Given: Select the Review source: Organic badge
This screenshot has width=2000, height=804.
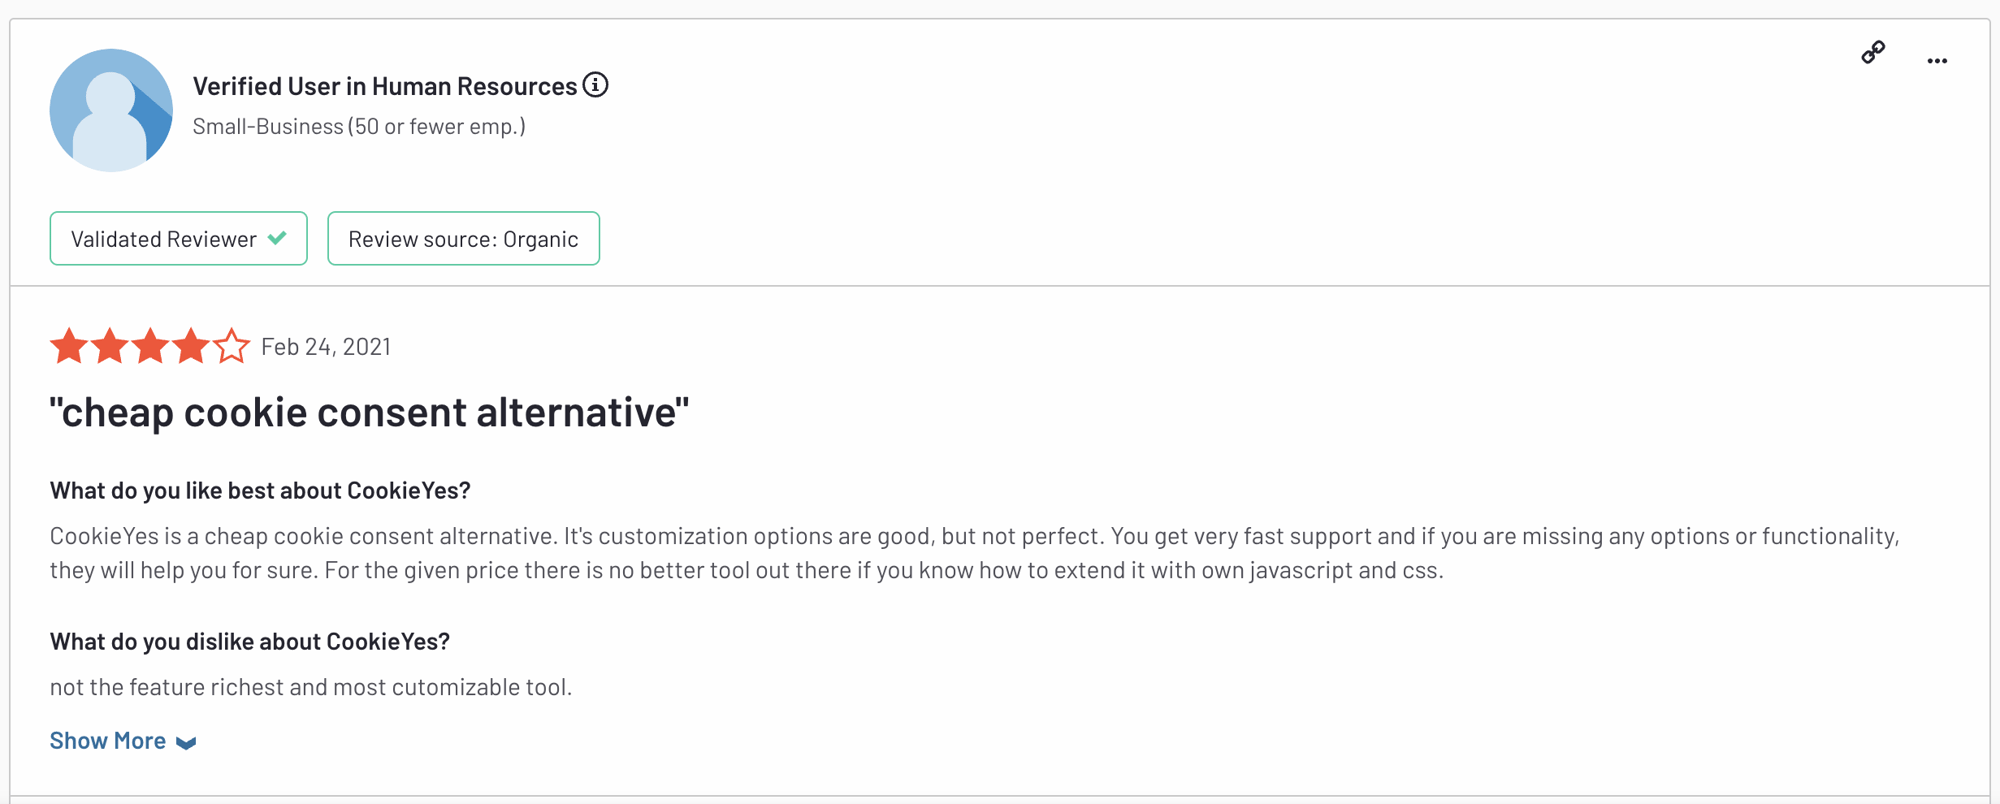Looking at the screenshot, I should click(x=463, y=238).
